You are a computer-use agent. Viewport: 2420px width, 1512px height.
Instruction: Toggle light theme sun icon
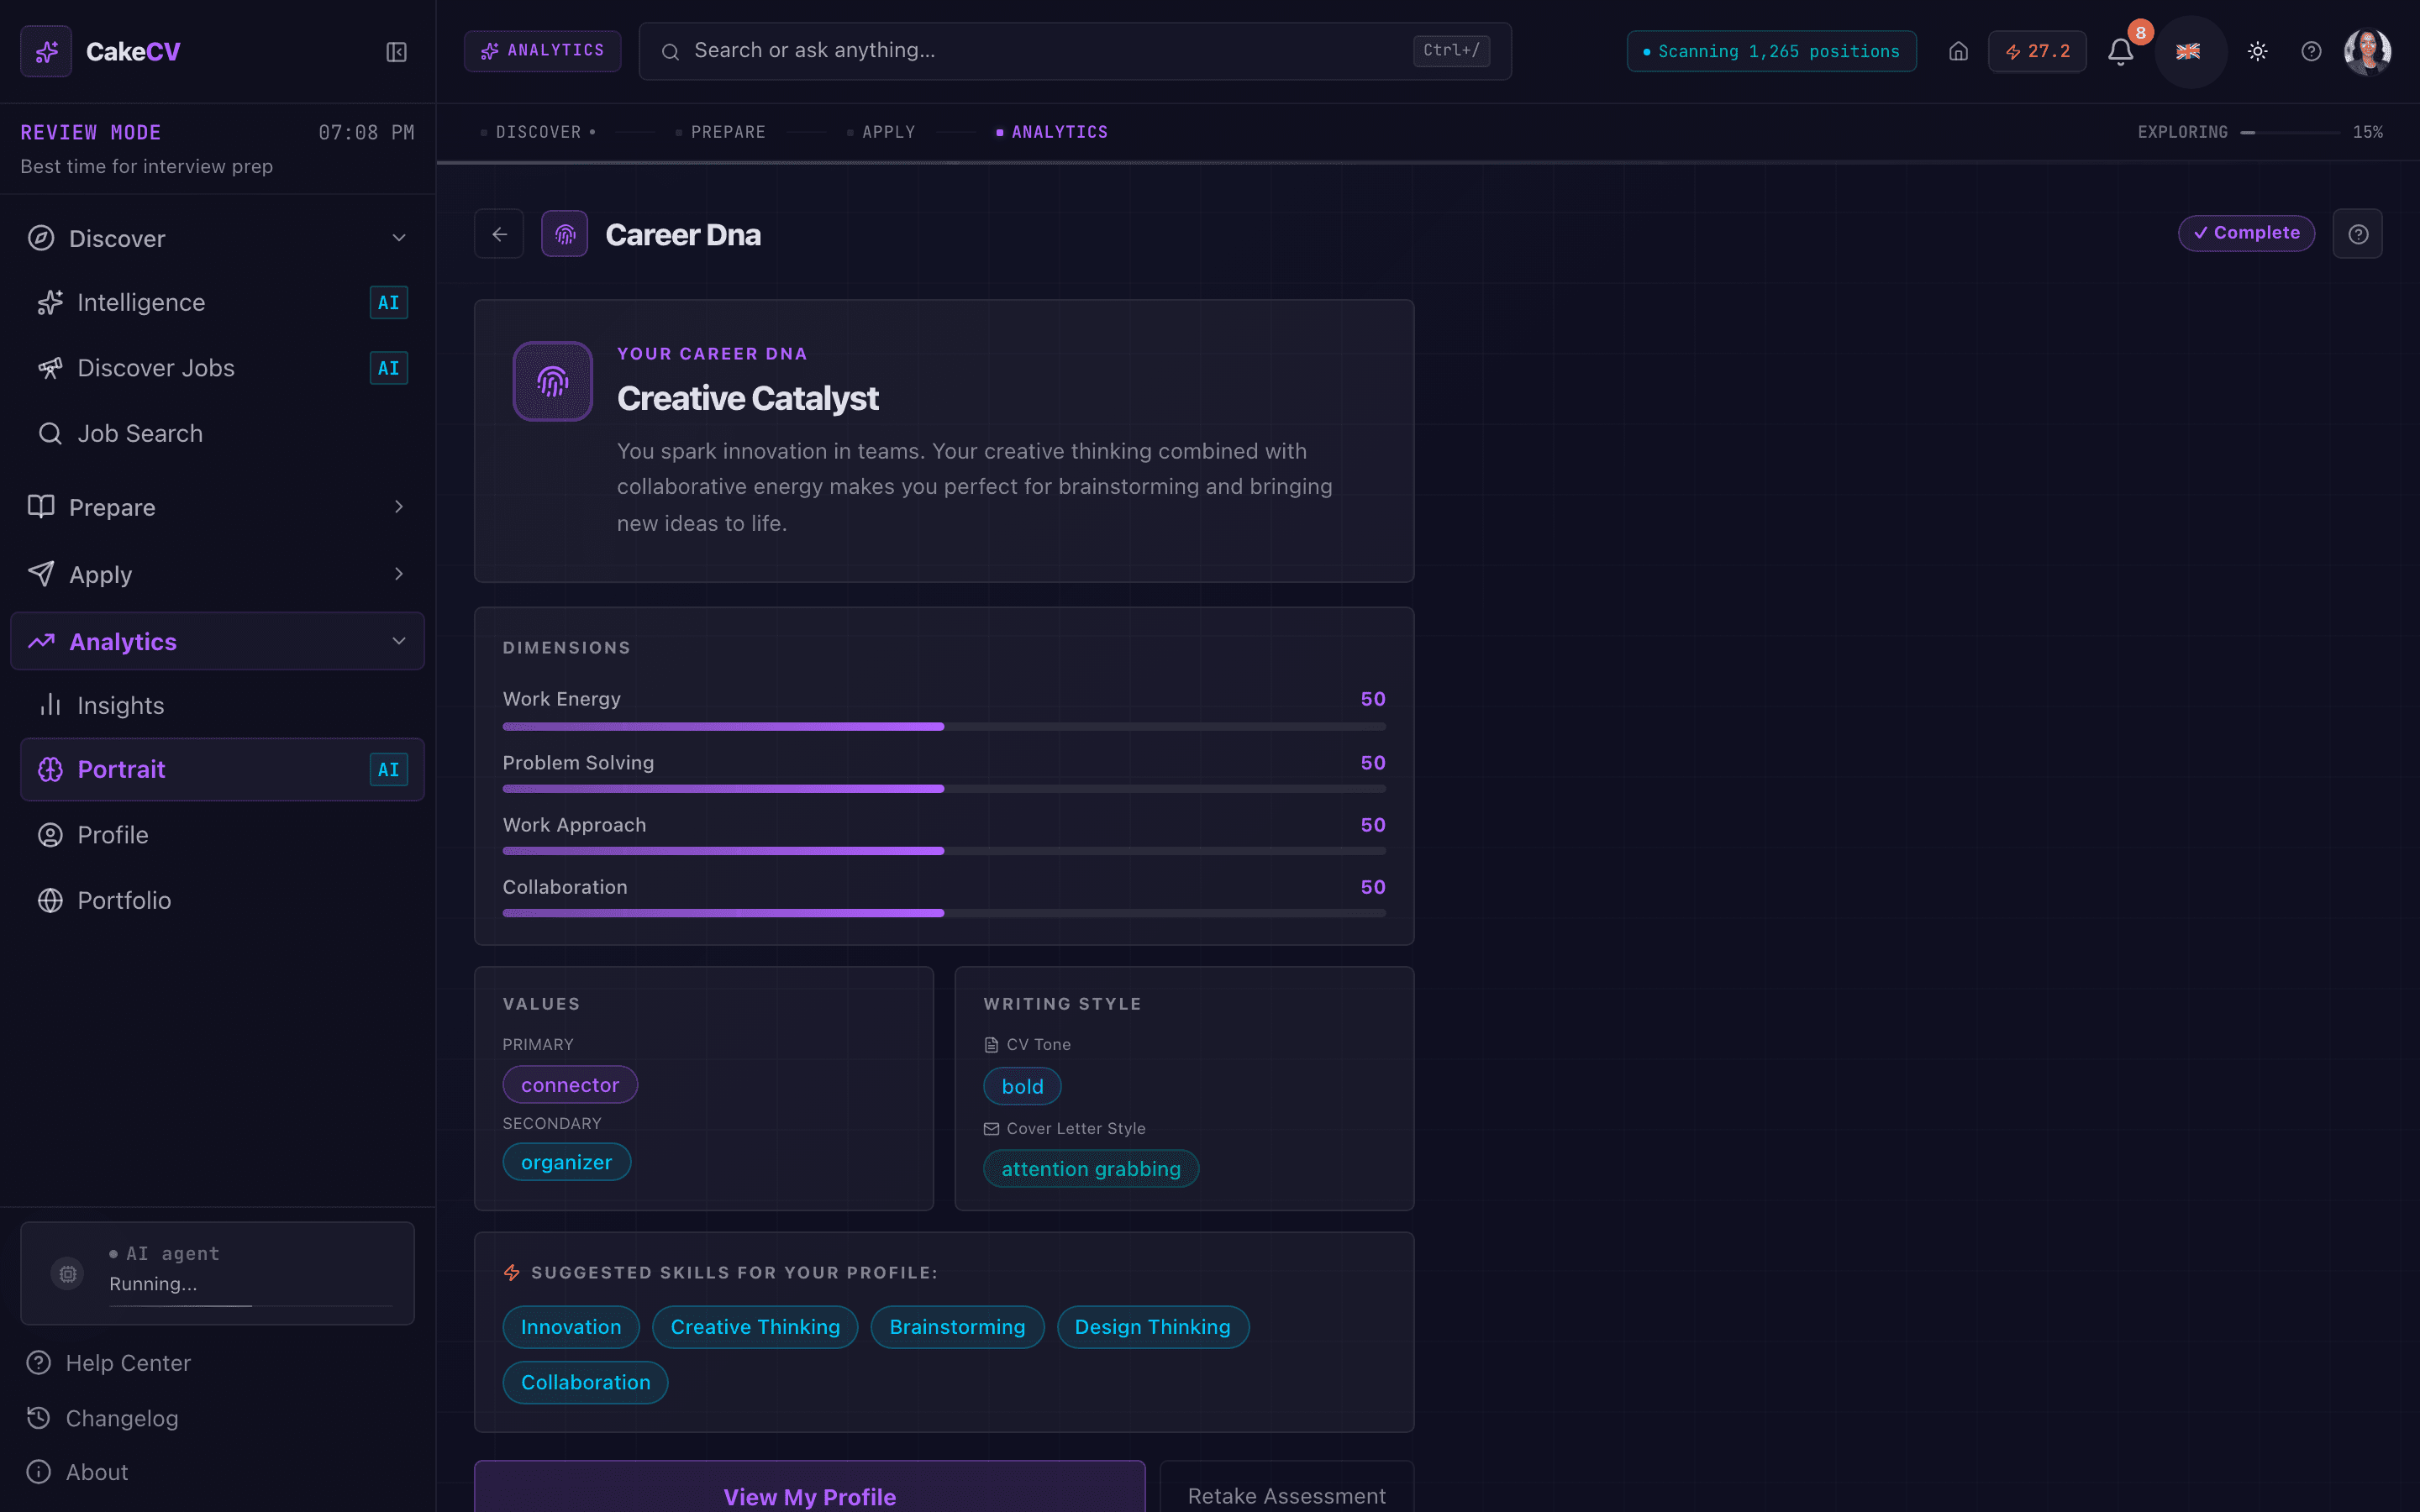click(2257, 51)
